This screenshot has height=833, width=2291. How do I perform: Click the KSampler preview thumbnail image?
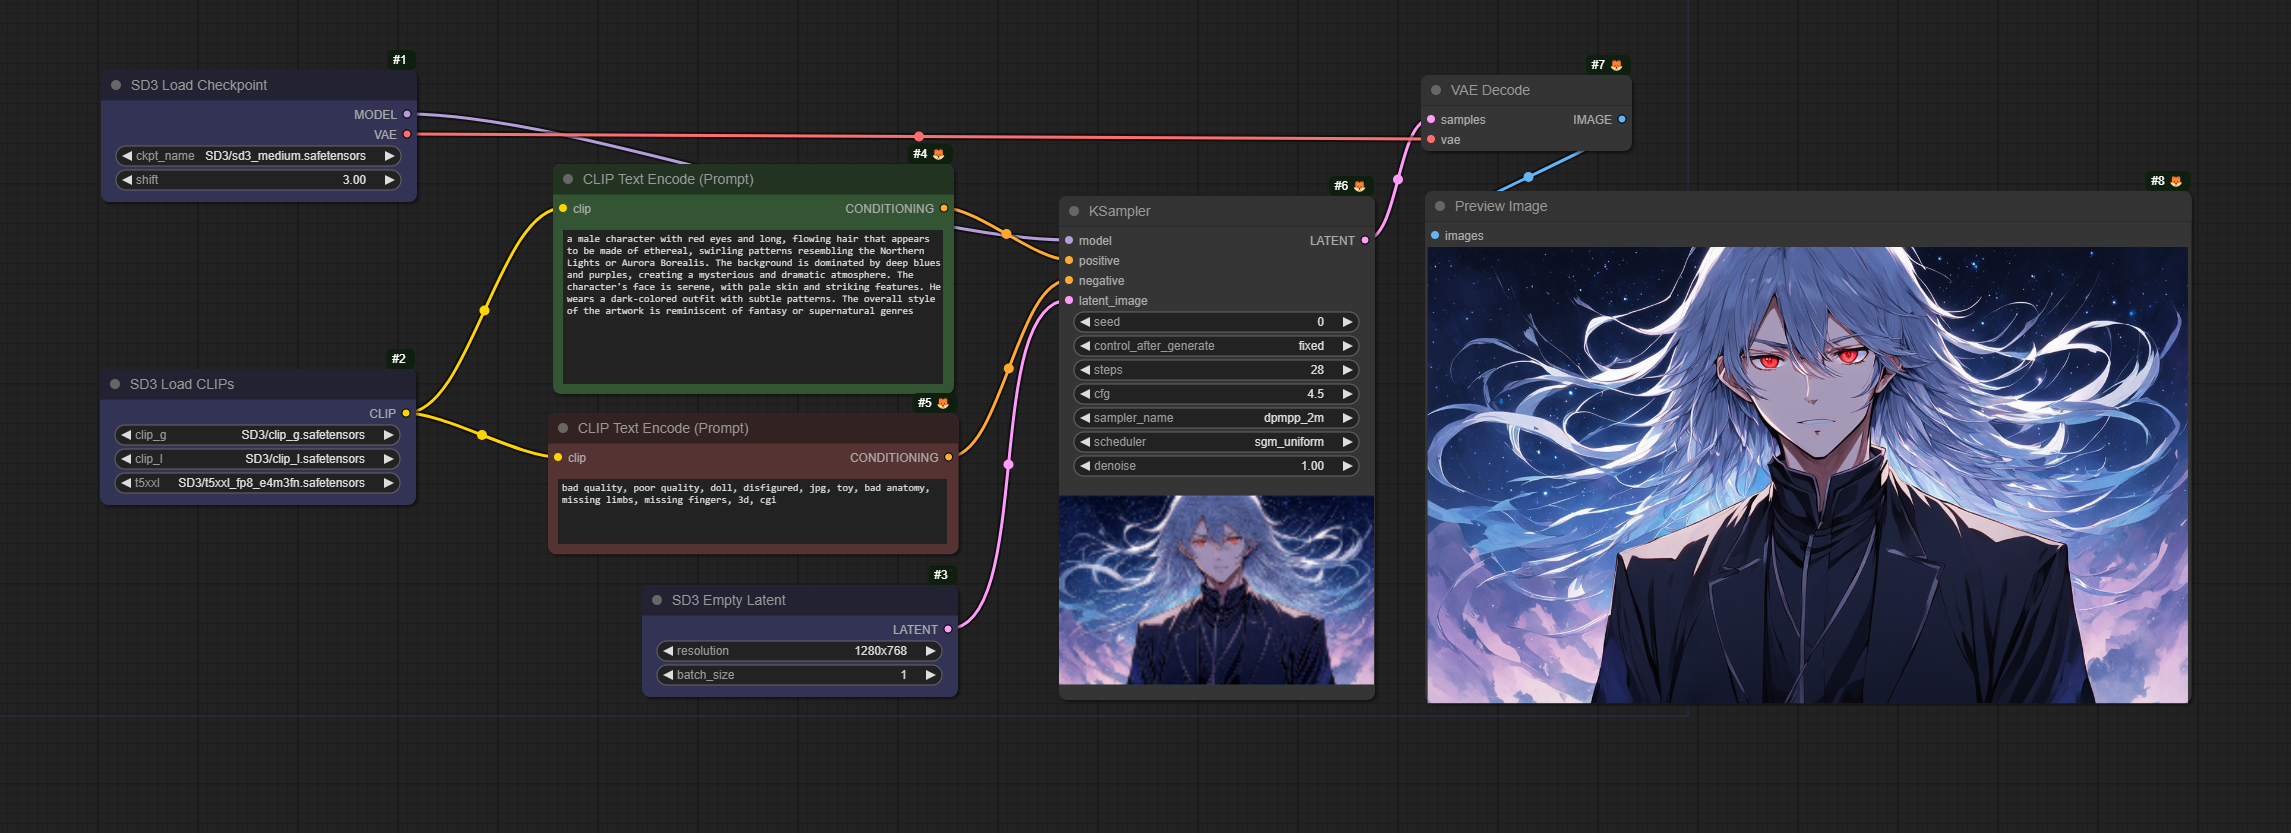tap(1216, 590)
